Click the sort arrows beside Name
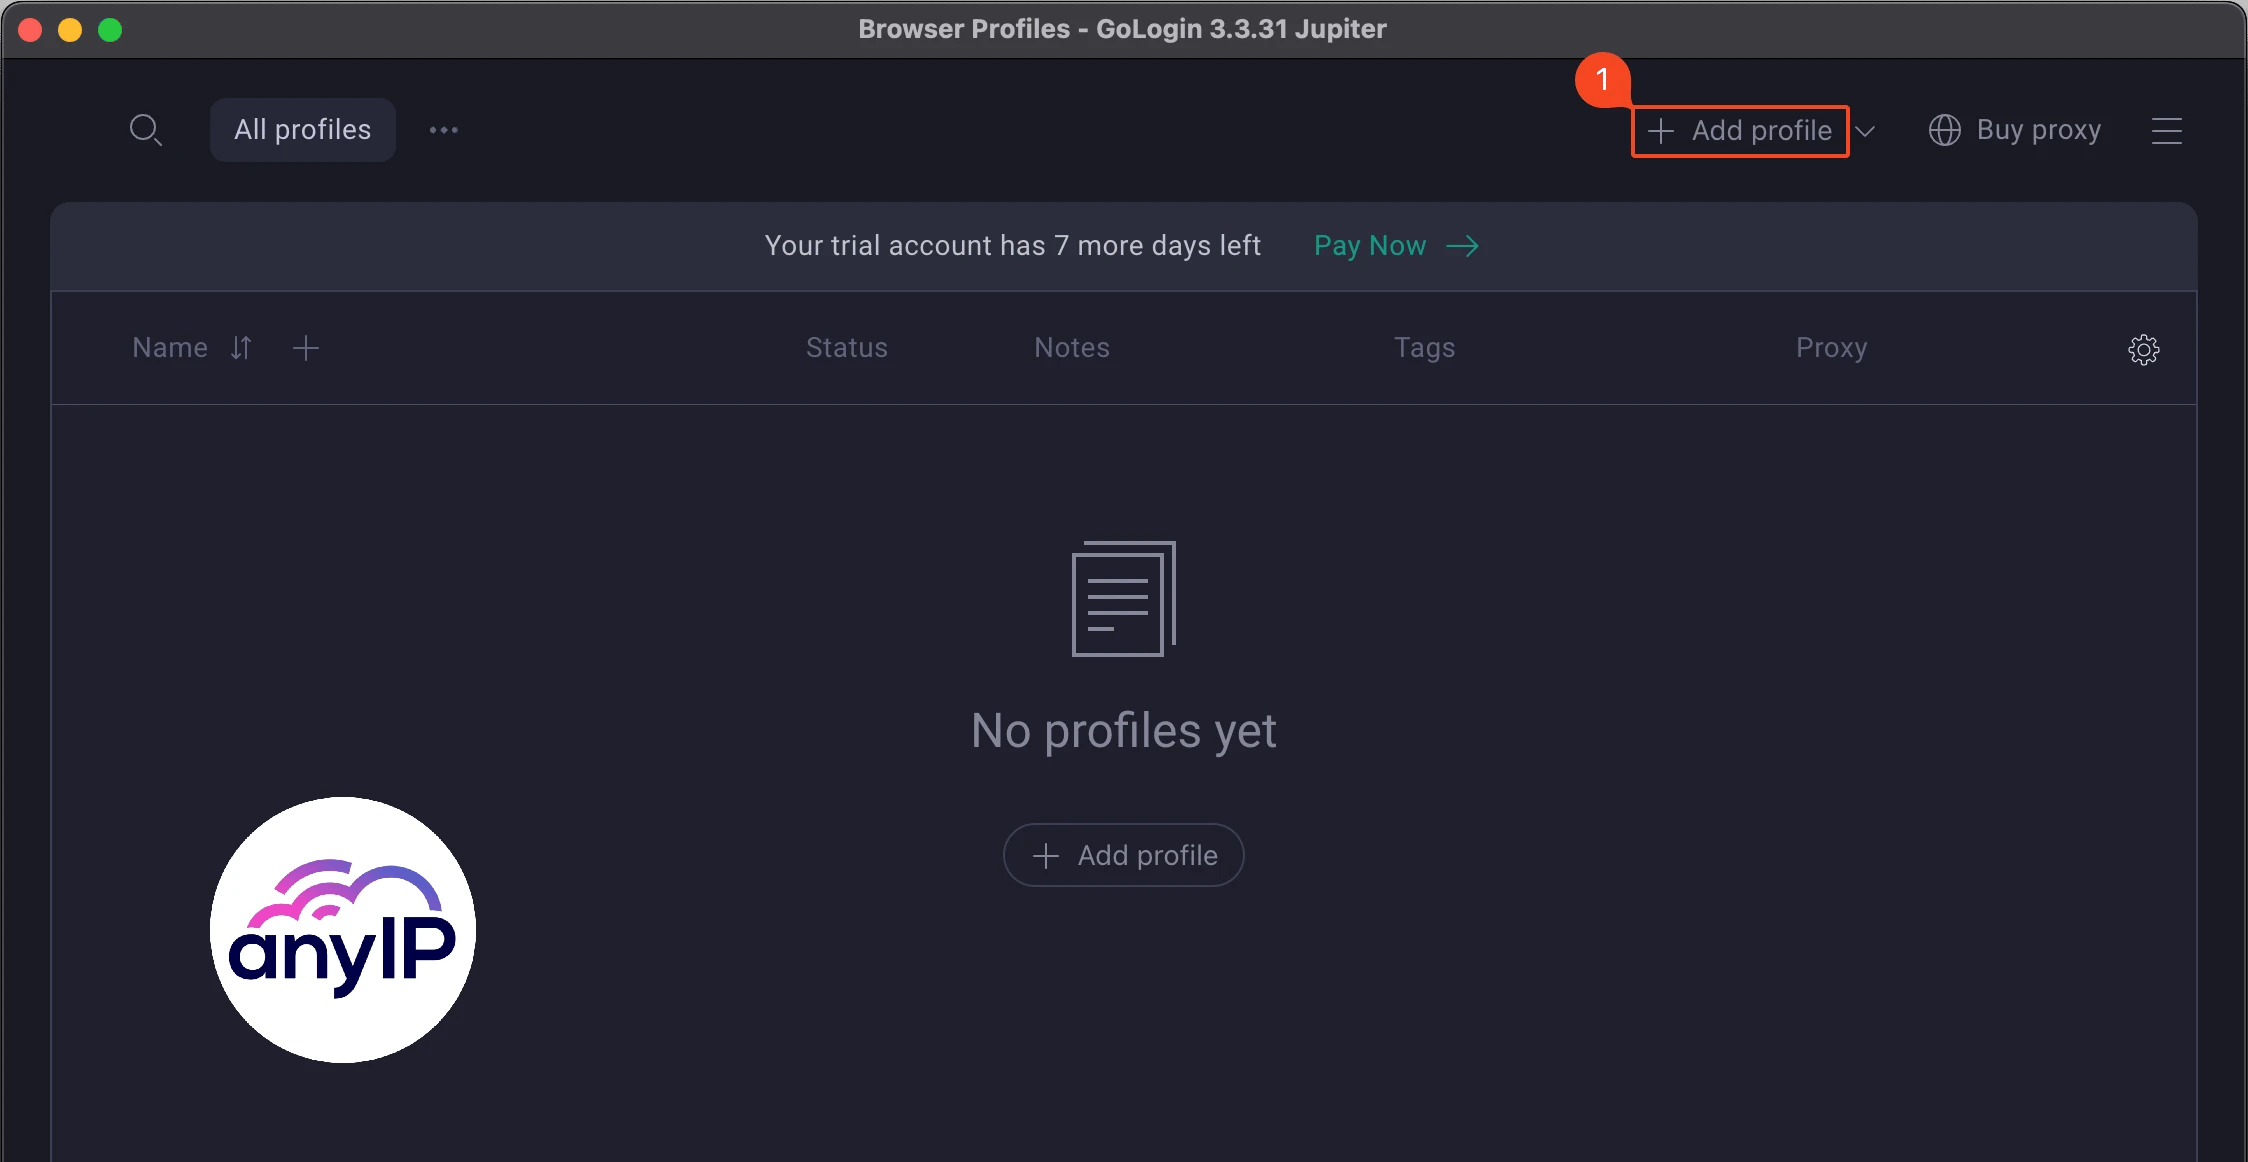This screenshot has width=2248, height=1162. click(241, 348)
